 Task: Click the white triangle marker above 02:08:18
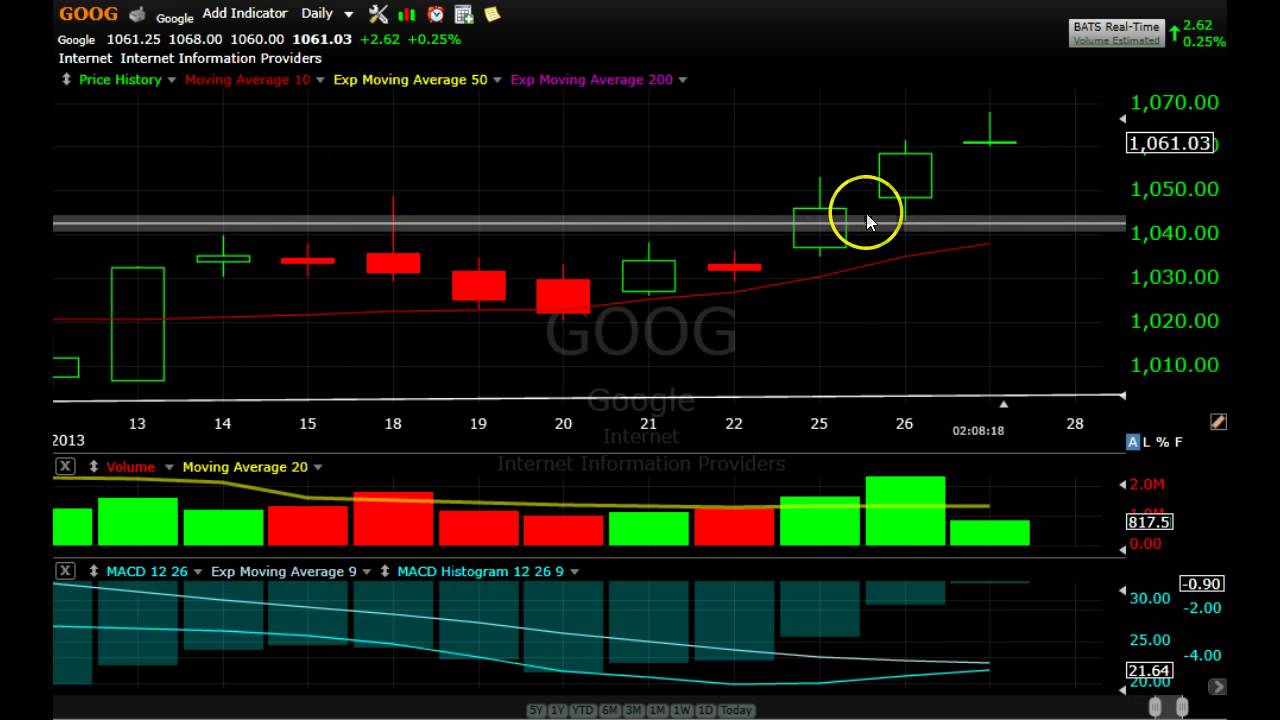click(1003, 404)
